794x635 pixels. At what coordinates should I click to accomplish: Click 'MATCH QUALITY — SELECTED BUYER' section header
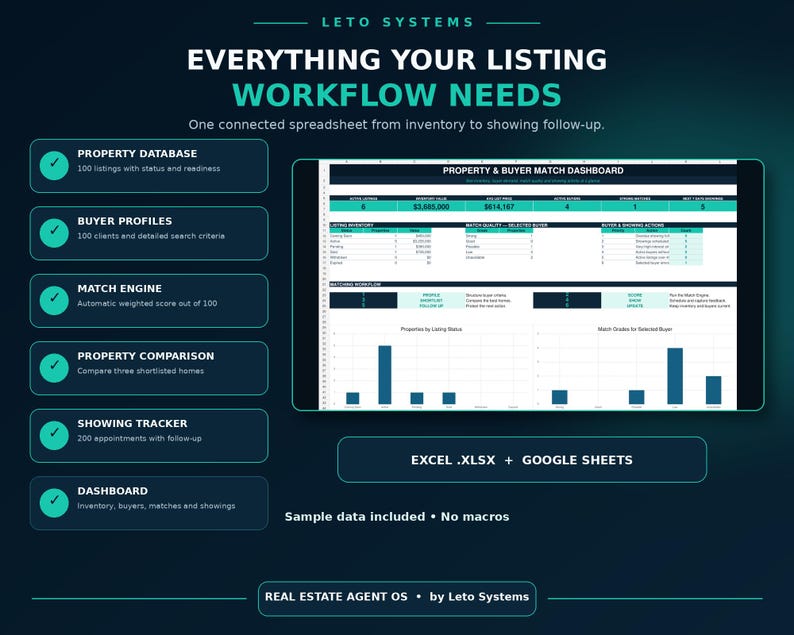506,225
